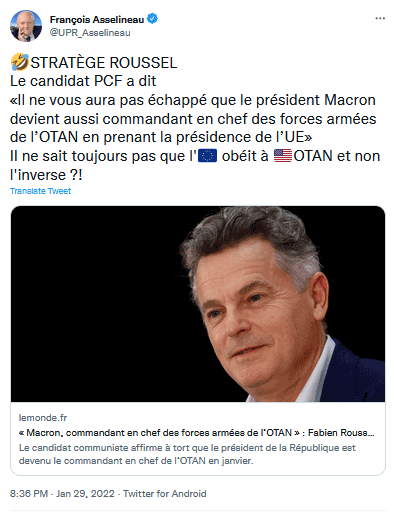Click the European Union flag emoji
The image size is (394, 516).
point(207,156)
